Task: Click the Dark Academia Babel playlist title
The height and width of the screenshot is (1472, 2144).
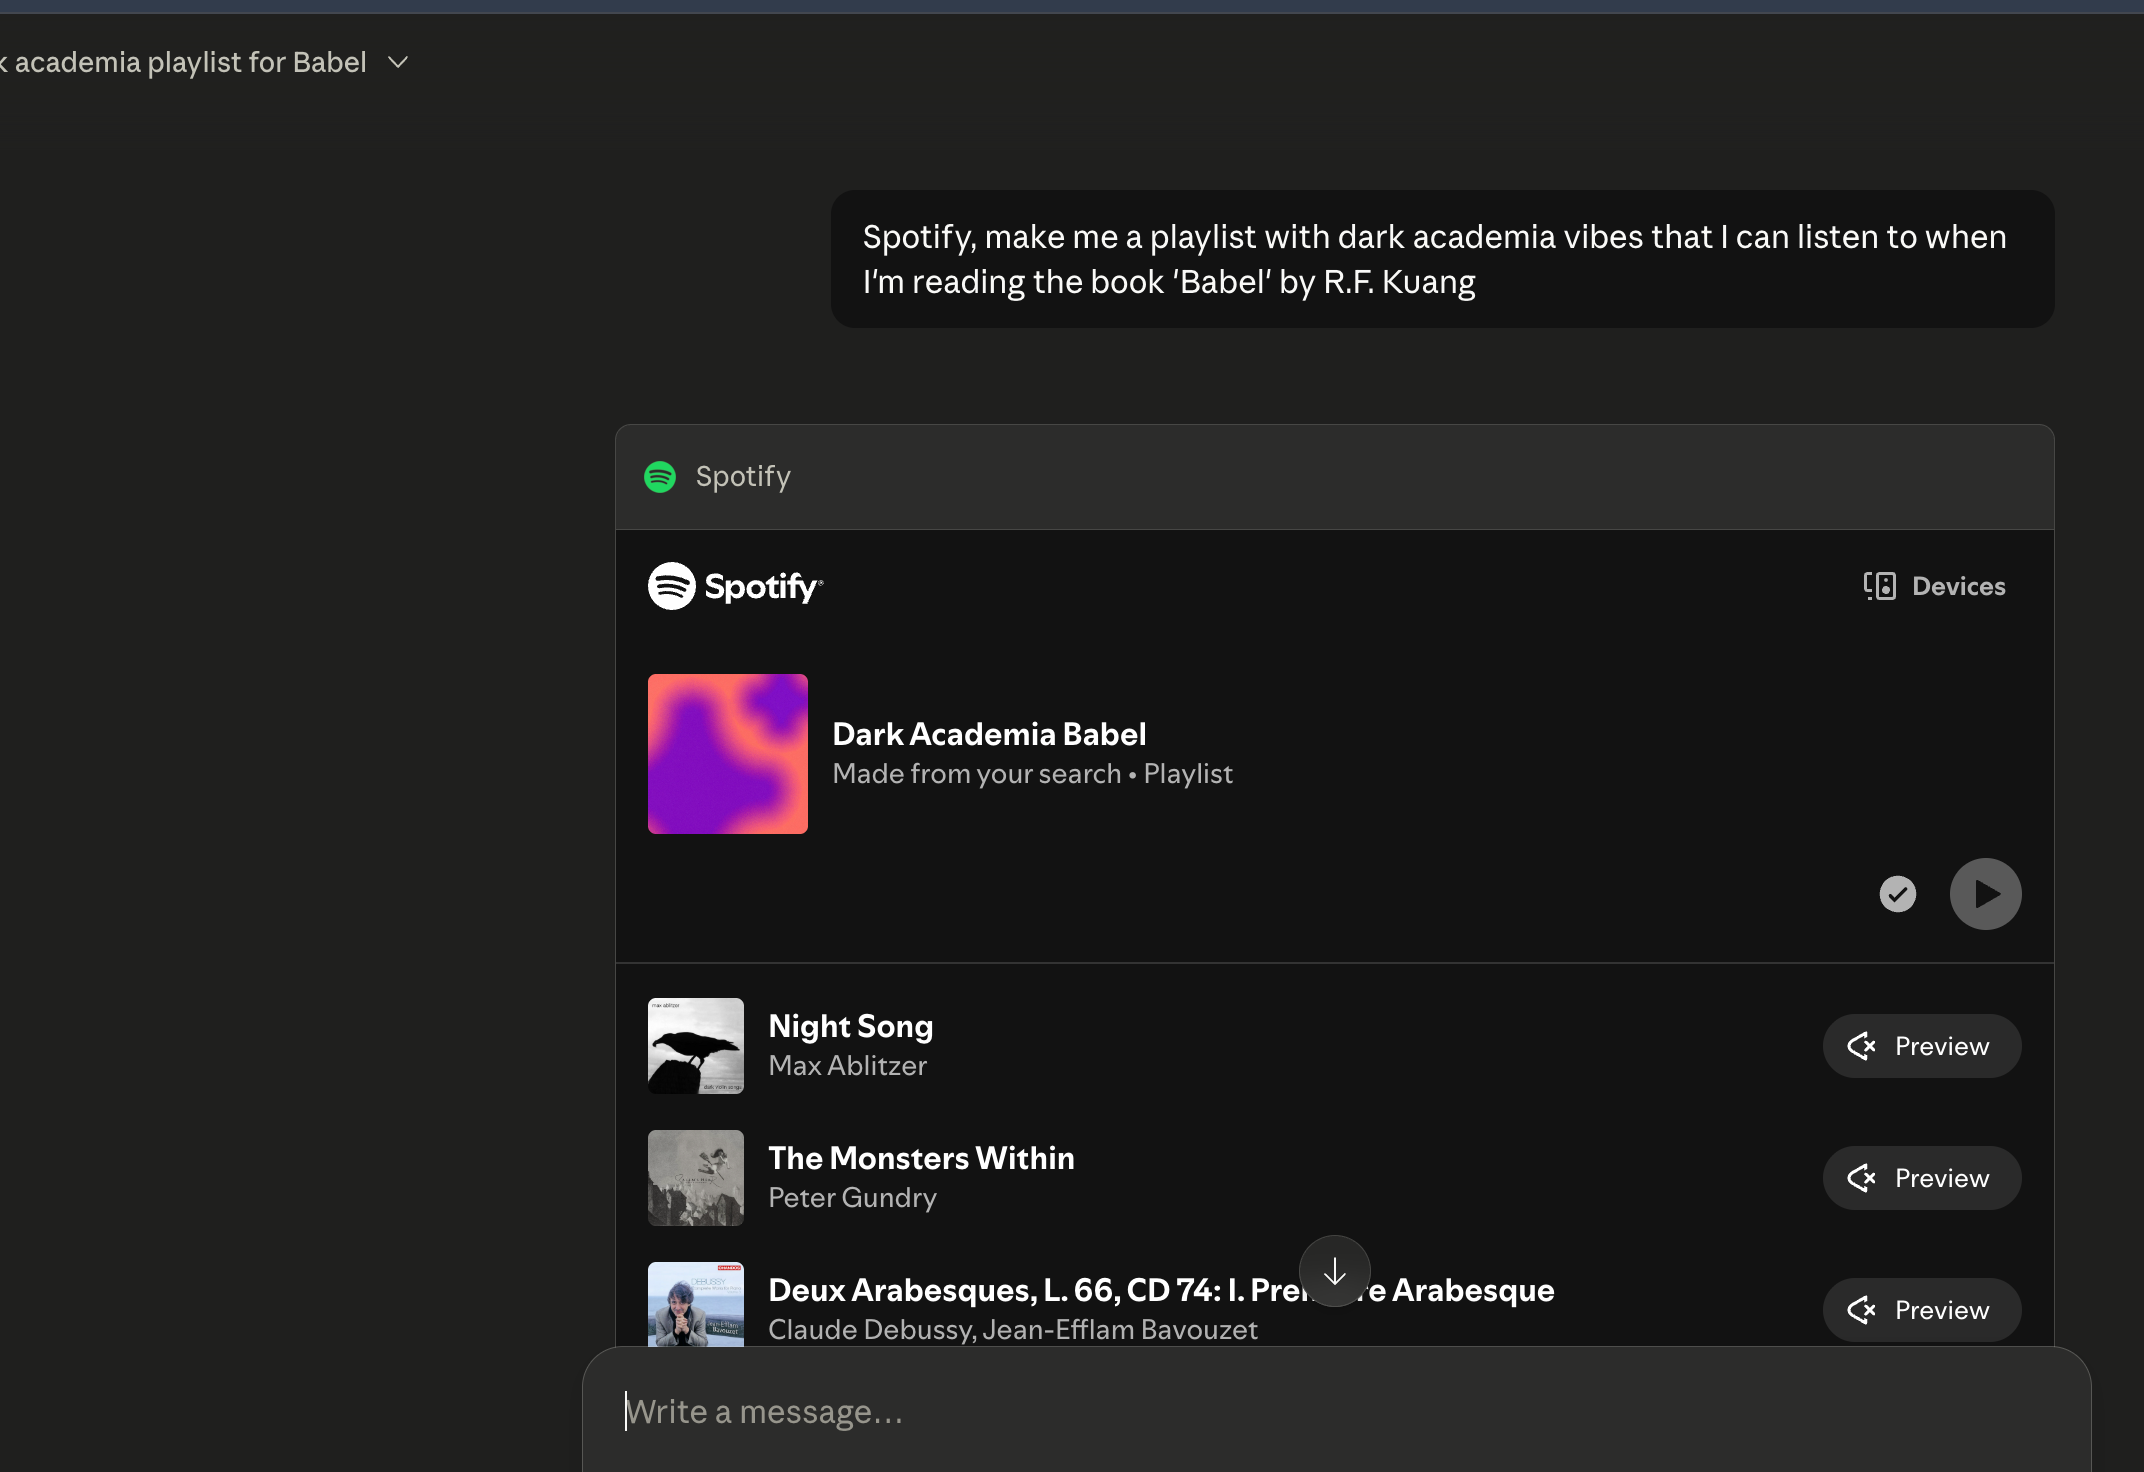Action: [x=989, y=734]
